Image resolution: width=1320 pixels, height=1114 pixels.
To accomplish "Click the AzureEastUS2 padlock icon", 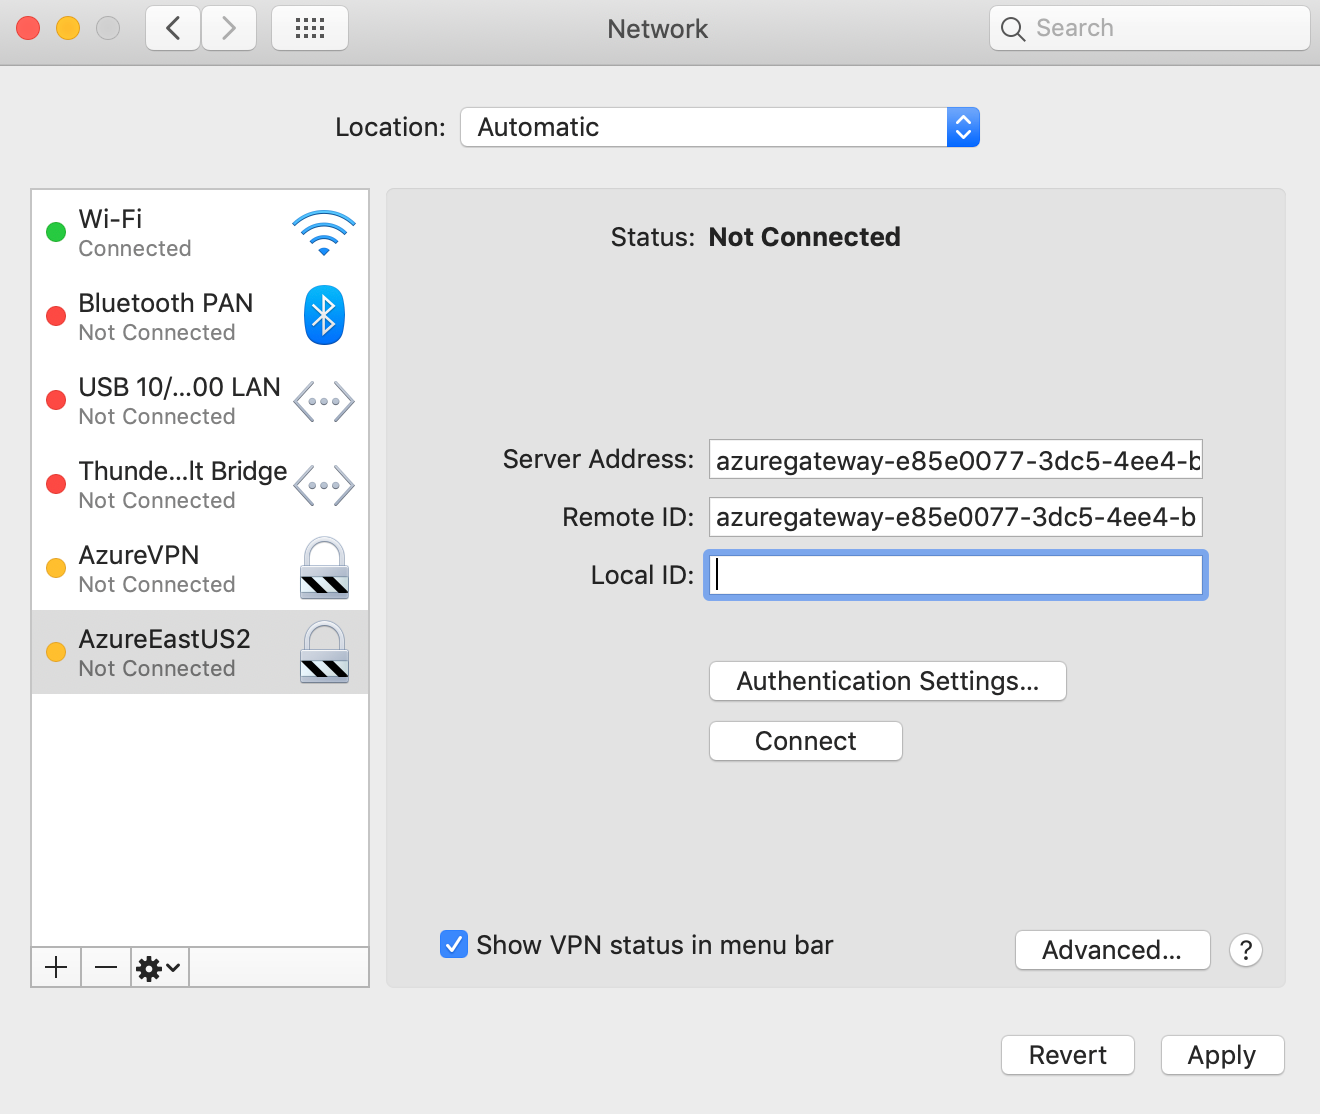I will pyautogui.click(x=324, y=652).
